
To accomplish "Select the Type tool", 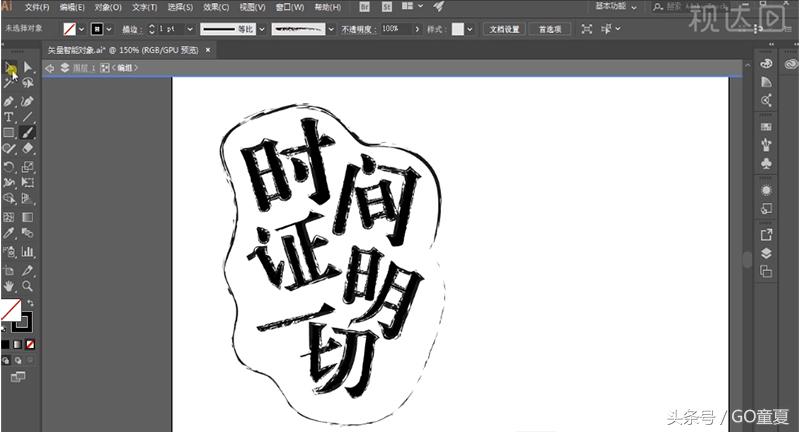I will pyautogui.click(x=9, y=117).
